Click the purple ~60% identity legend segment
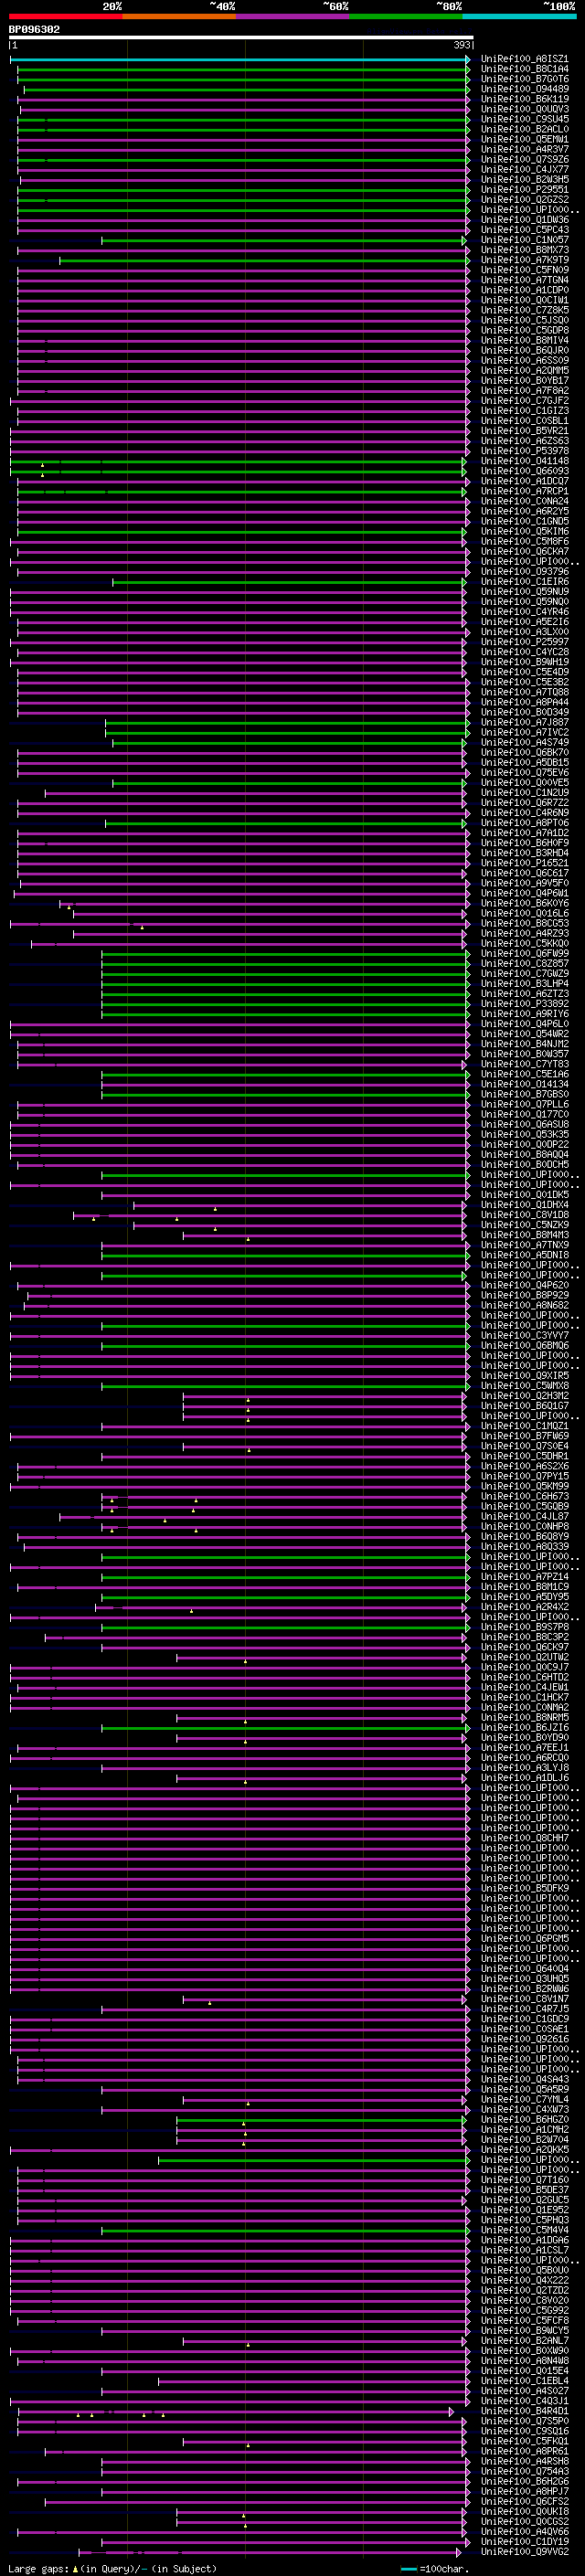Viewport: 585px width, 2576px height. 293,16
